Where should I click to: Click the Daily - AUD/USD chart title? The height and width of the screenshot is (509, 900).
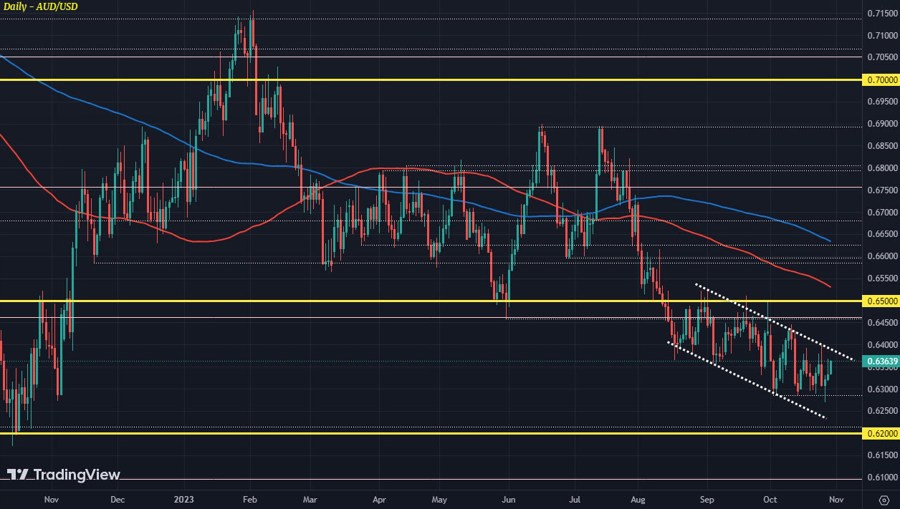[x=40, y=6]
